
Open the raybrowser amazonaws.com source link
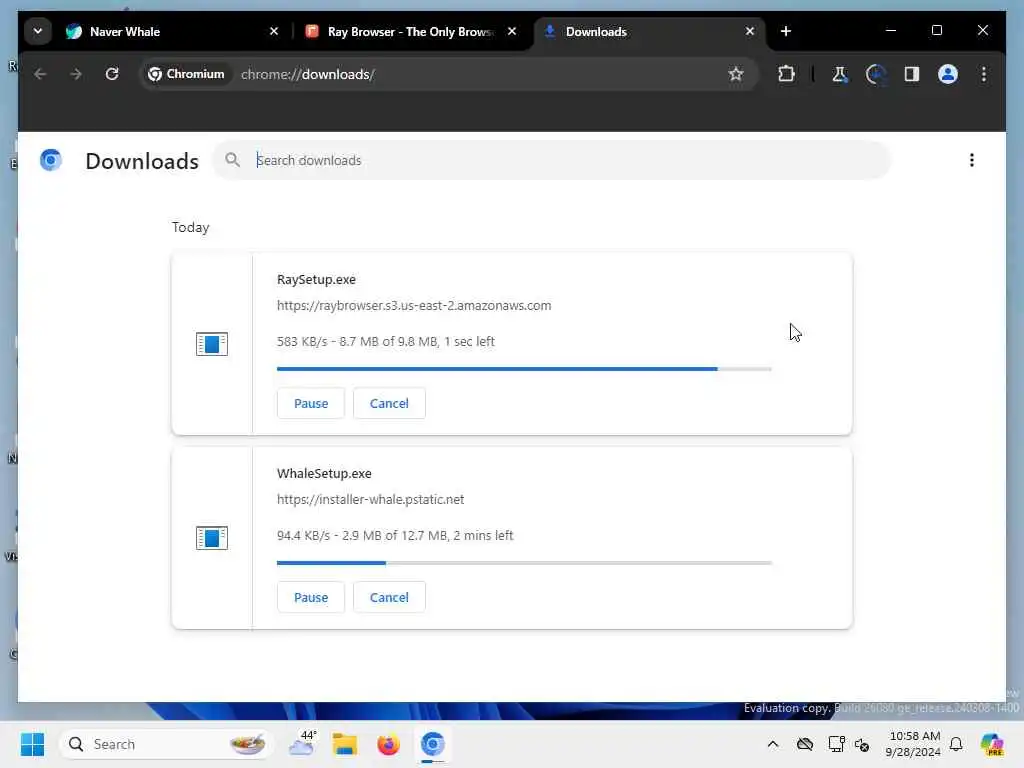414,306
